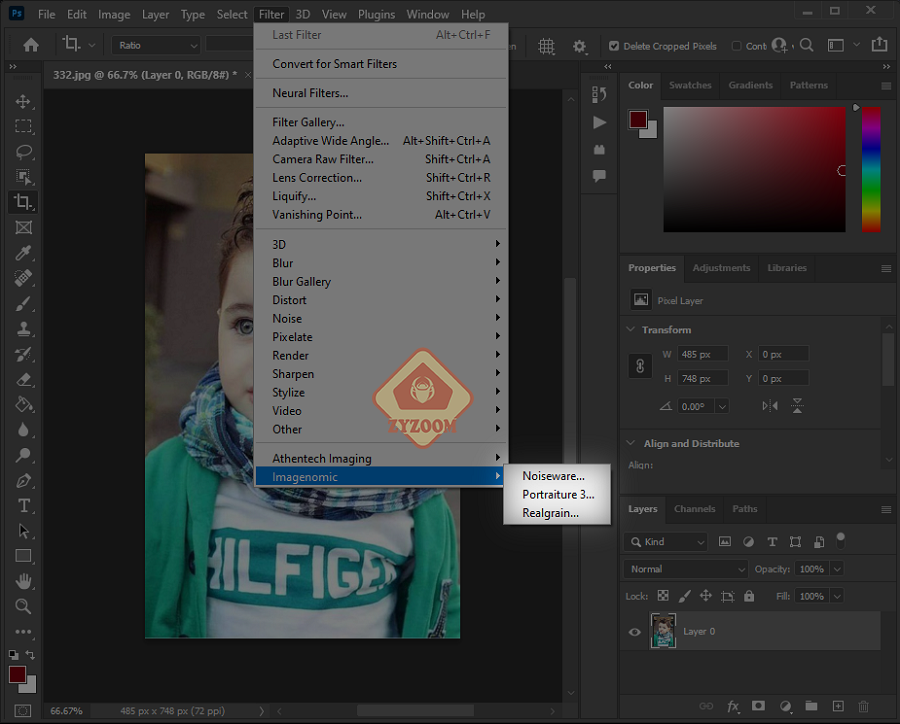Select the Brush tool
Image resolution: width=900 pixels, height=724 pixels.
pyautogui.click(x=23, y=303)
